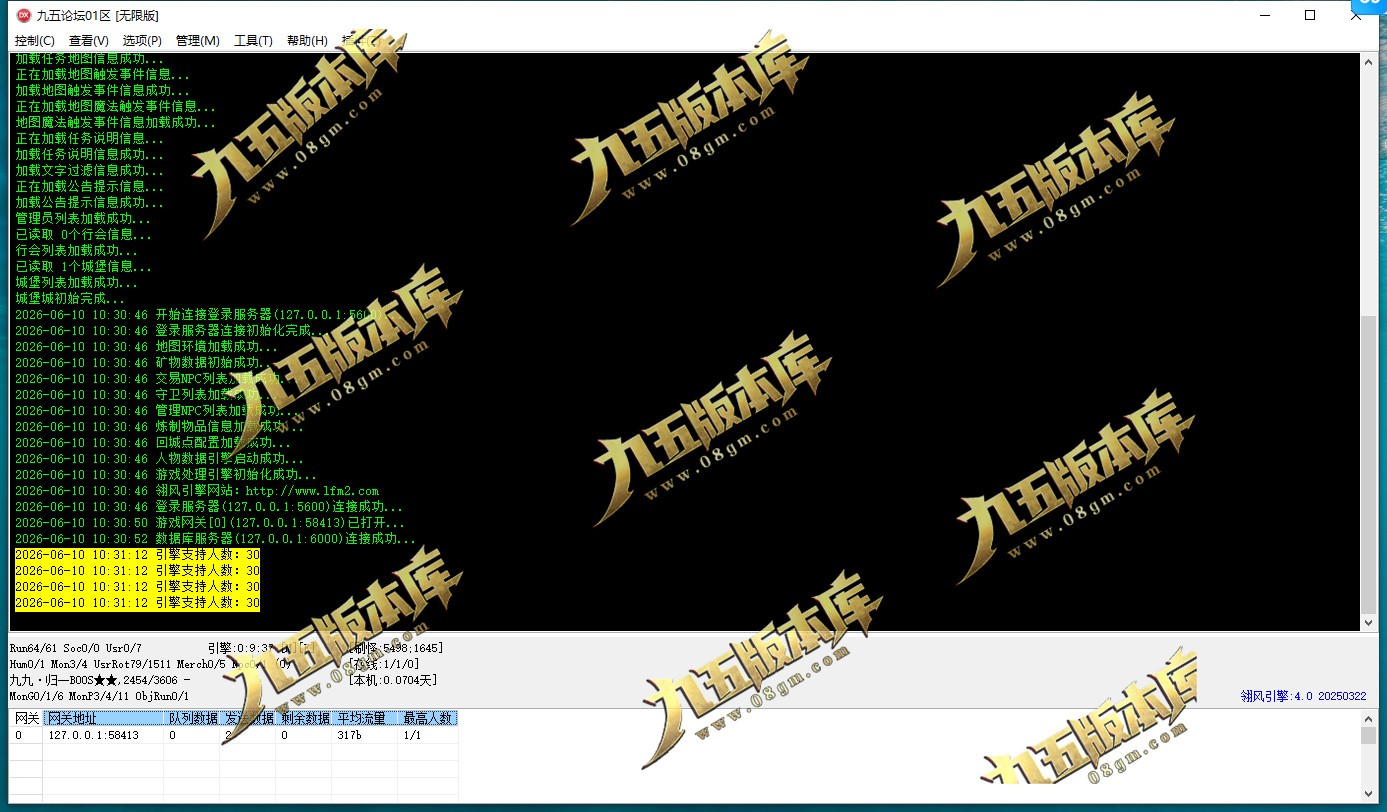1387x812 pixels.
Task: Click the log line 管理员列表加载成功...
Action: [83, 218]
